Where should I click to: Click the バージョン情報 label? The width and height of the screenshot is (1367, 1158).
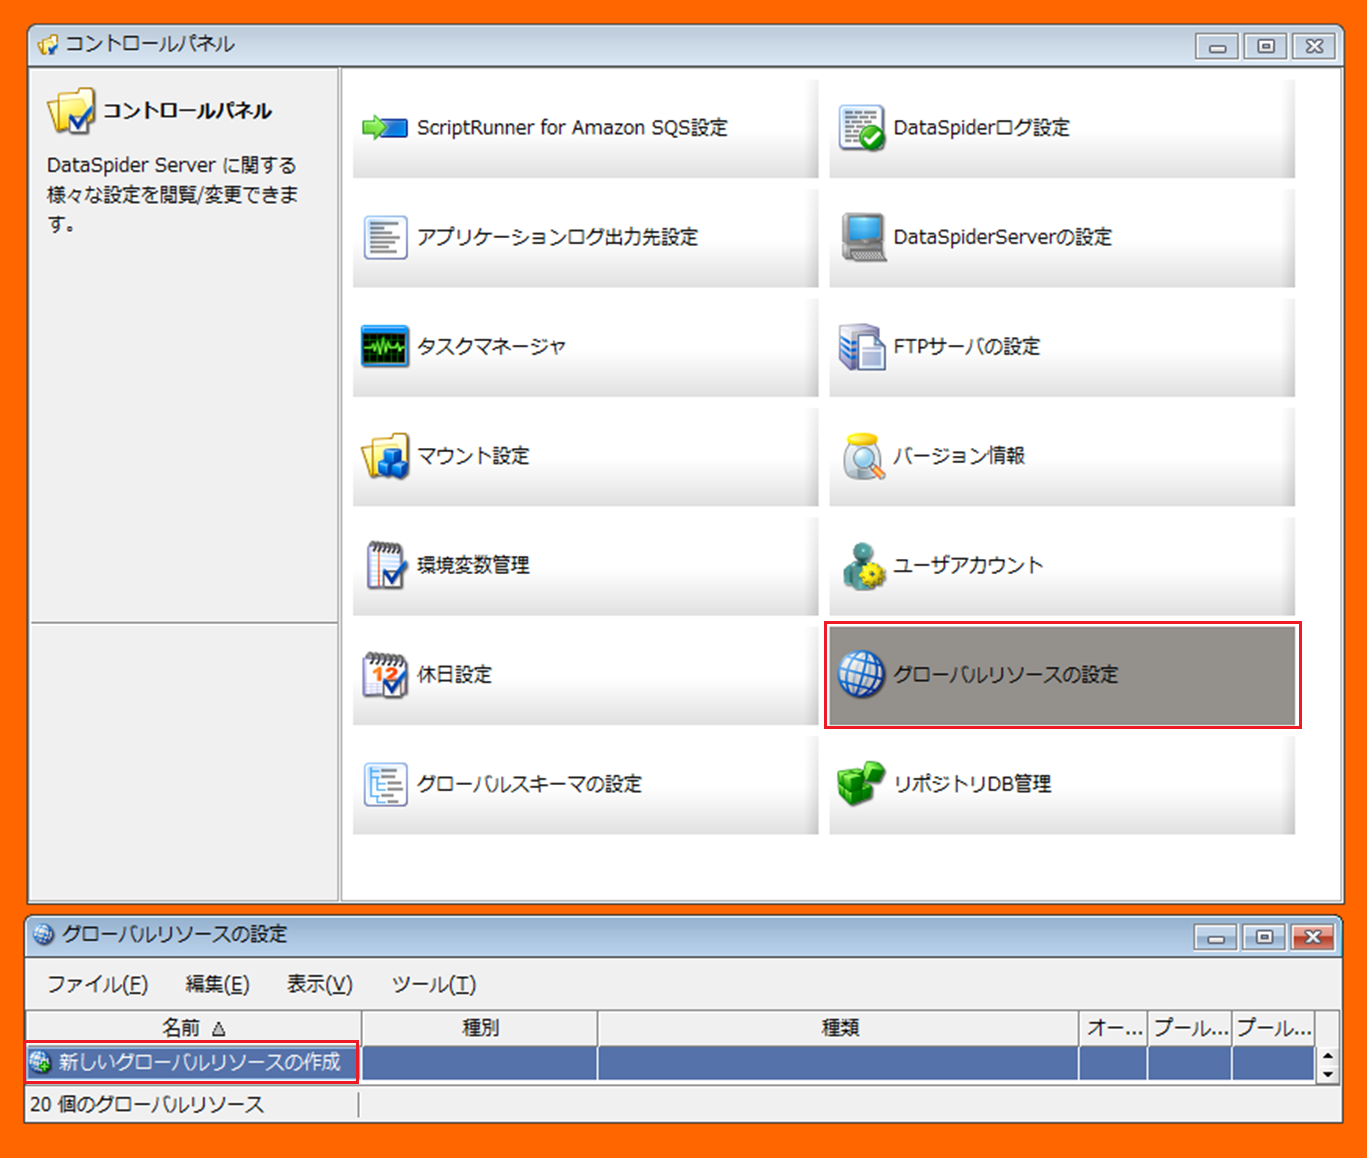(x=959, y=456)
